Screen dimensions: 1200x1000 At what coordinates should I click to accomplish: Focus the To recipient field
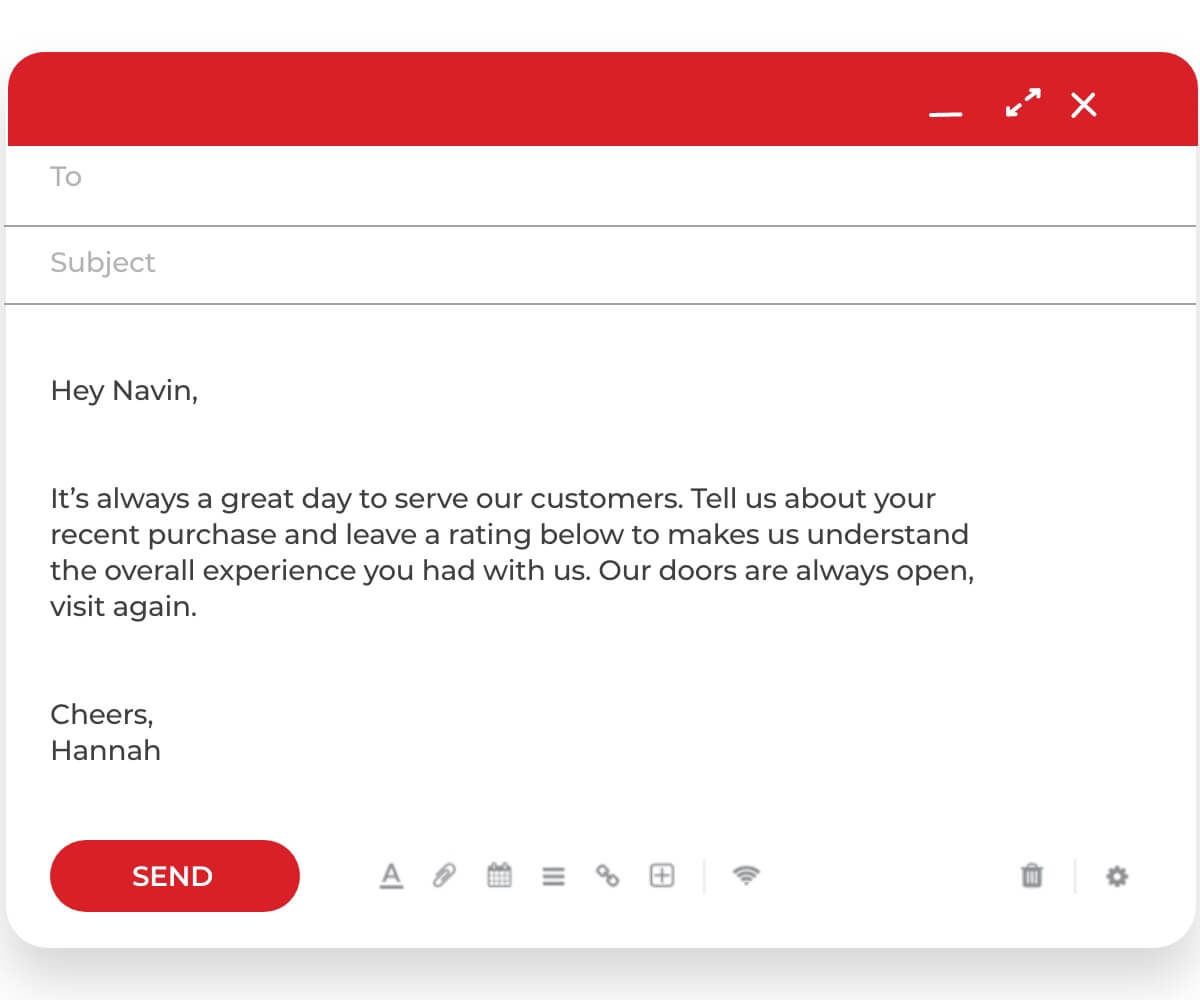click(600, 186)
